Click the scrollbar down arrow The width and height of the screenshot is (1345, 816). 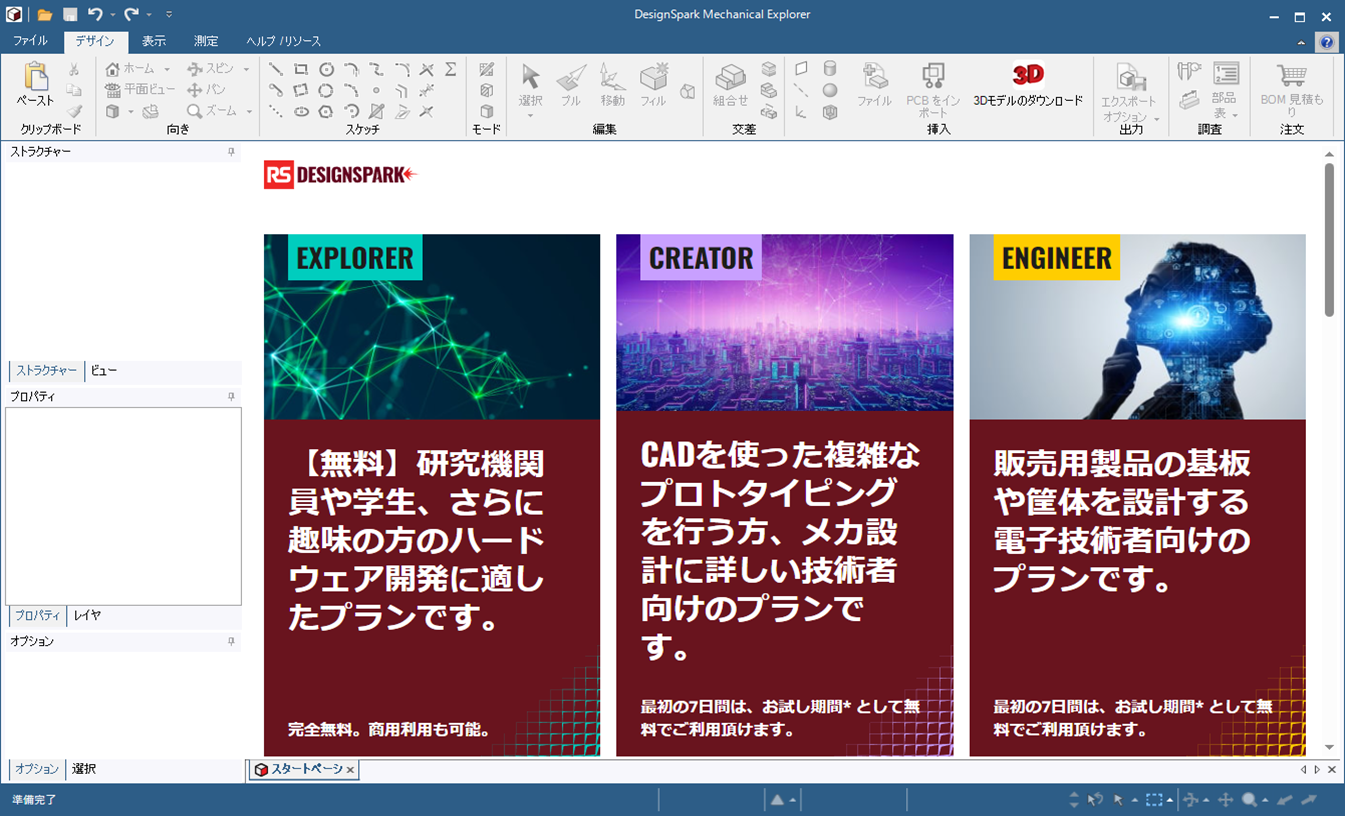click(x=1329, y=747)
